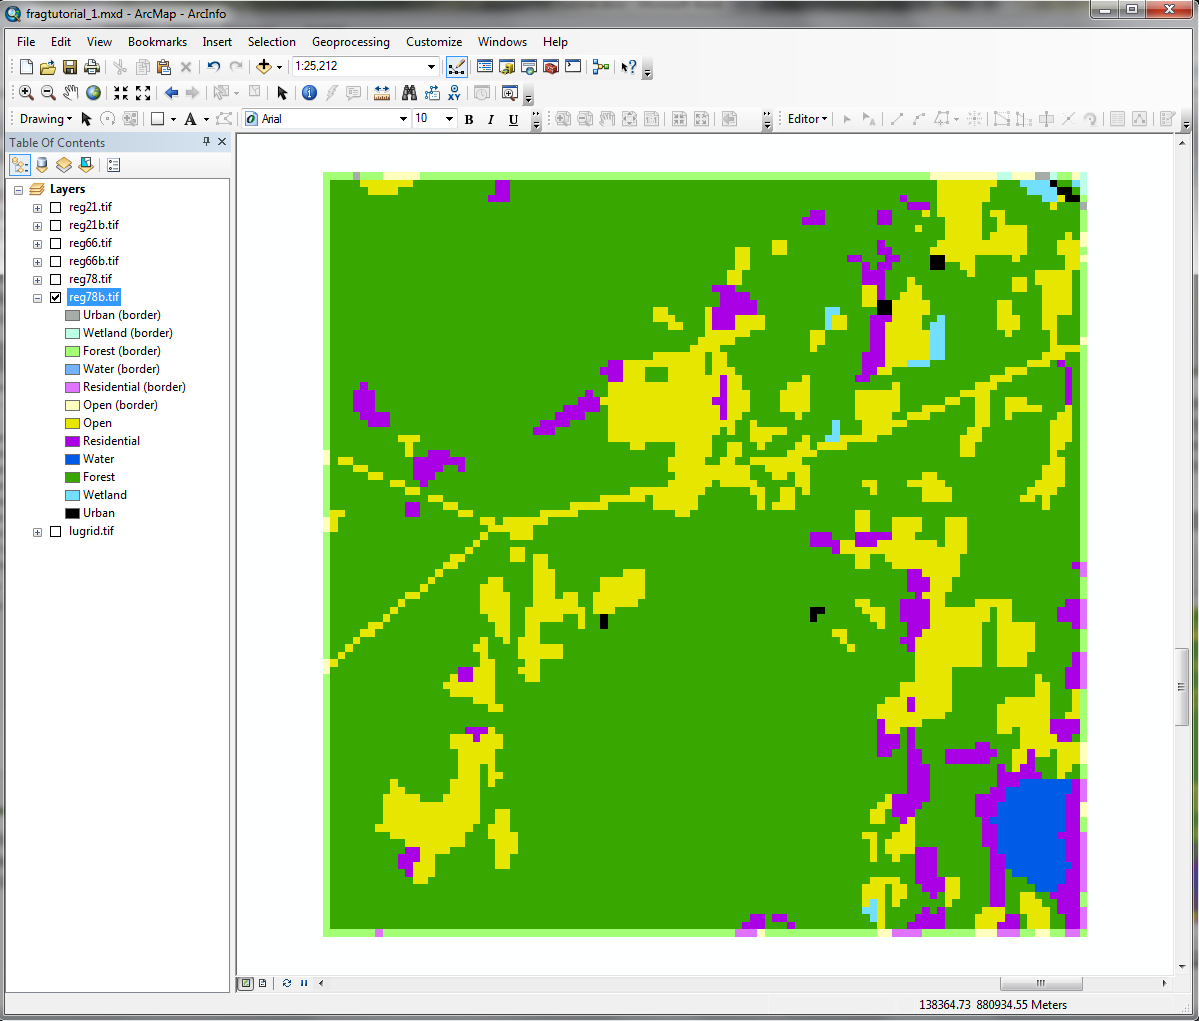This screenshot has width=1199, height=1021.
Task: Open the Add Data button
Action: click(264, 67)
